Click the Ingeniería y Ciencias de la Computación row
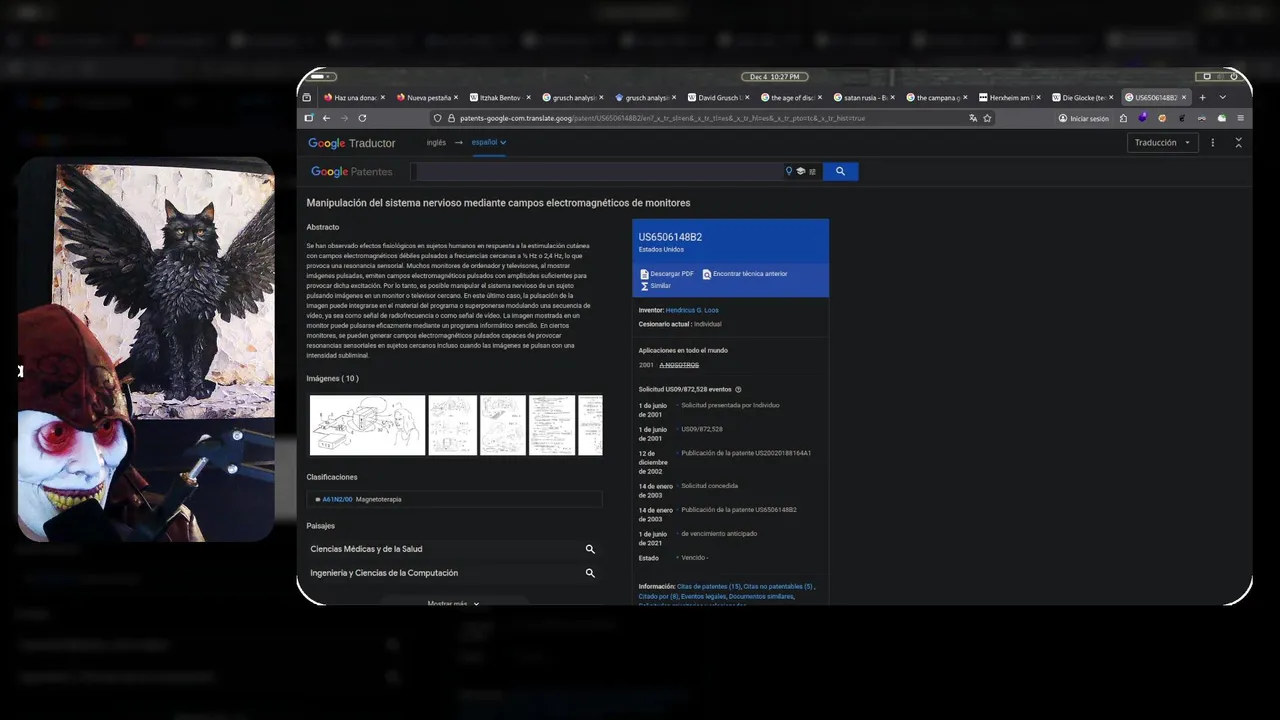Image resolution: width=1280 pixels, height=720 pixels. 454,573
